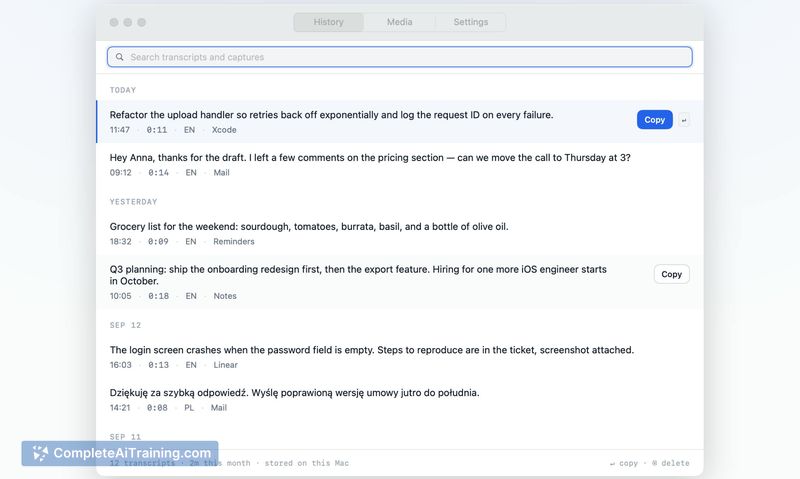Click the Reminders source label
Viewport: 800px width, 479px height.
pyautogui.click(x=234, y=241)
